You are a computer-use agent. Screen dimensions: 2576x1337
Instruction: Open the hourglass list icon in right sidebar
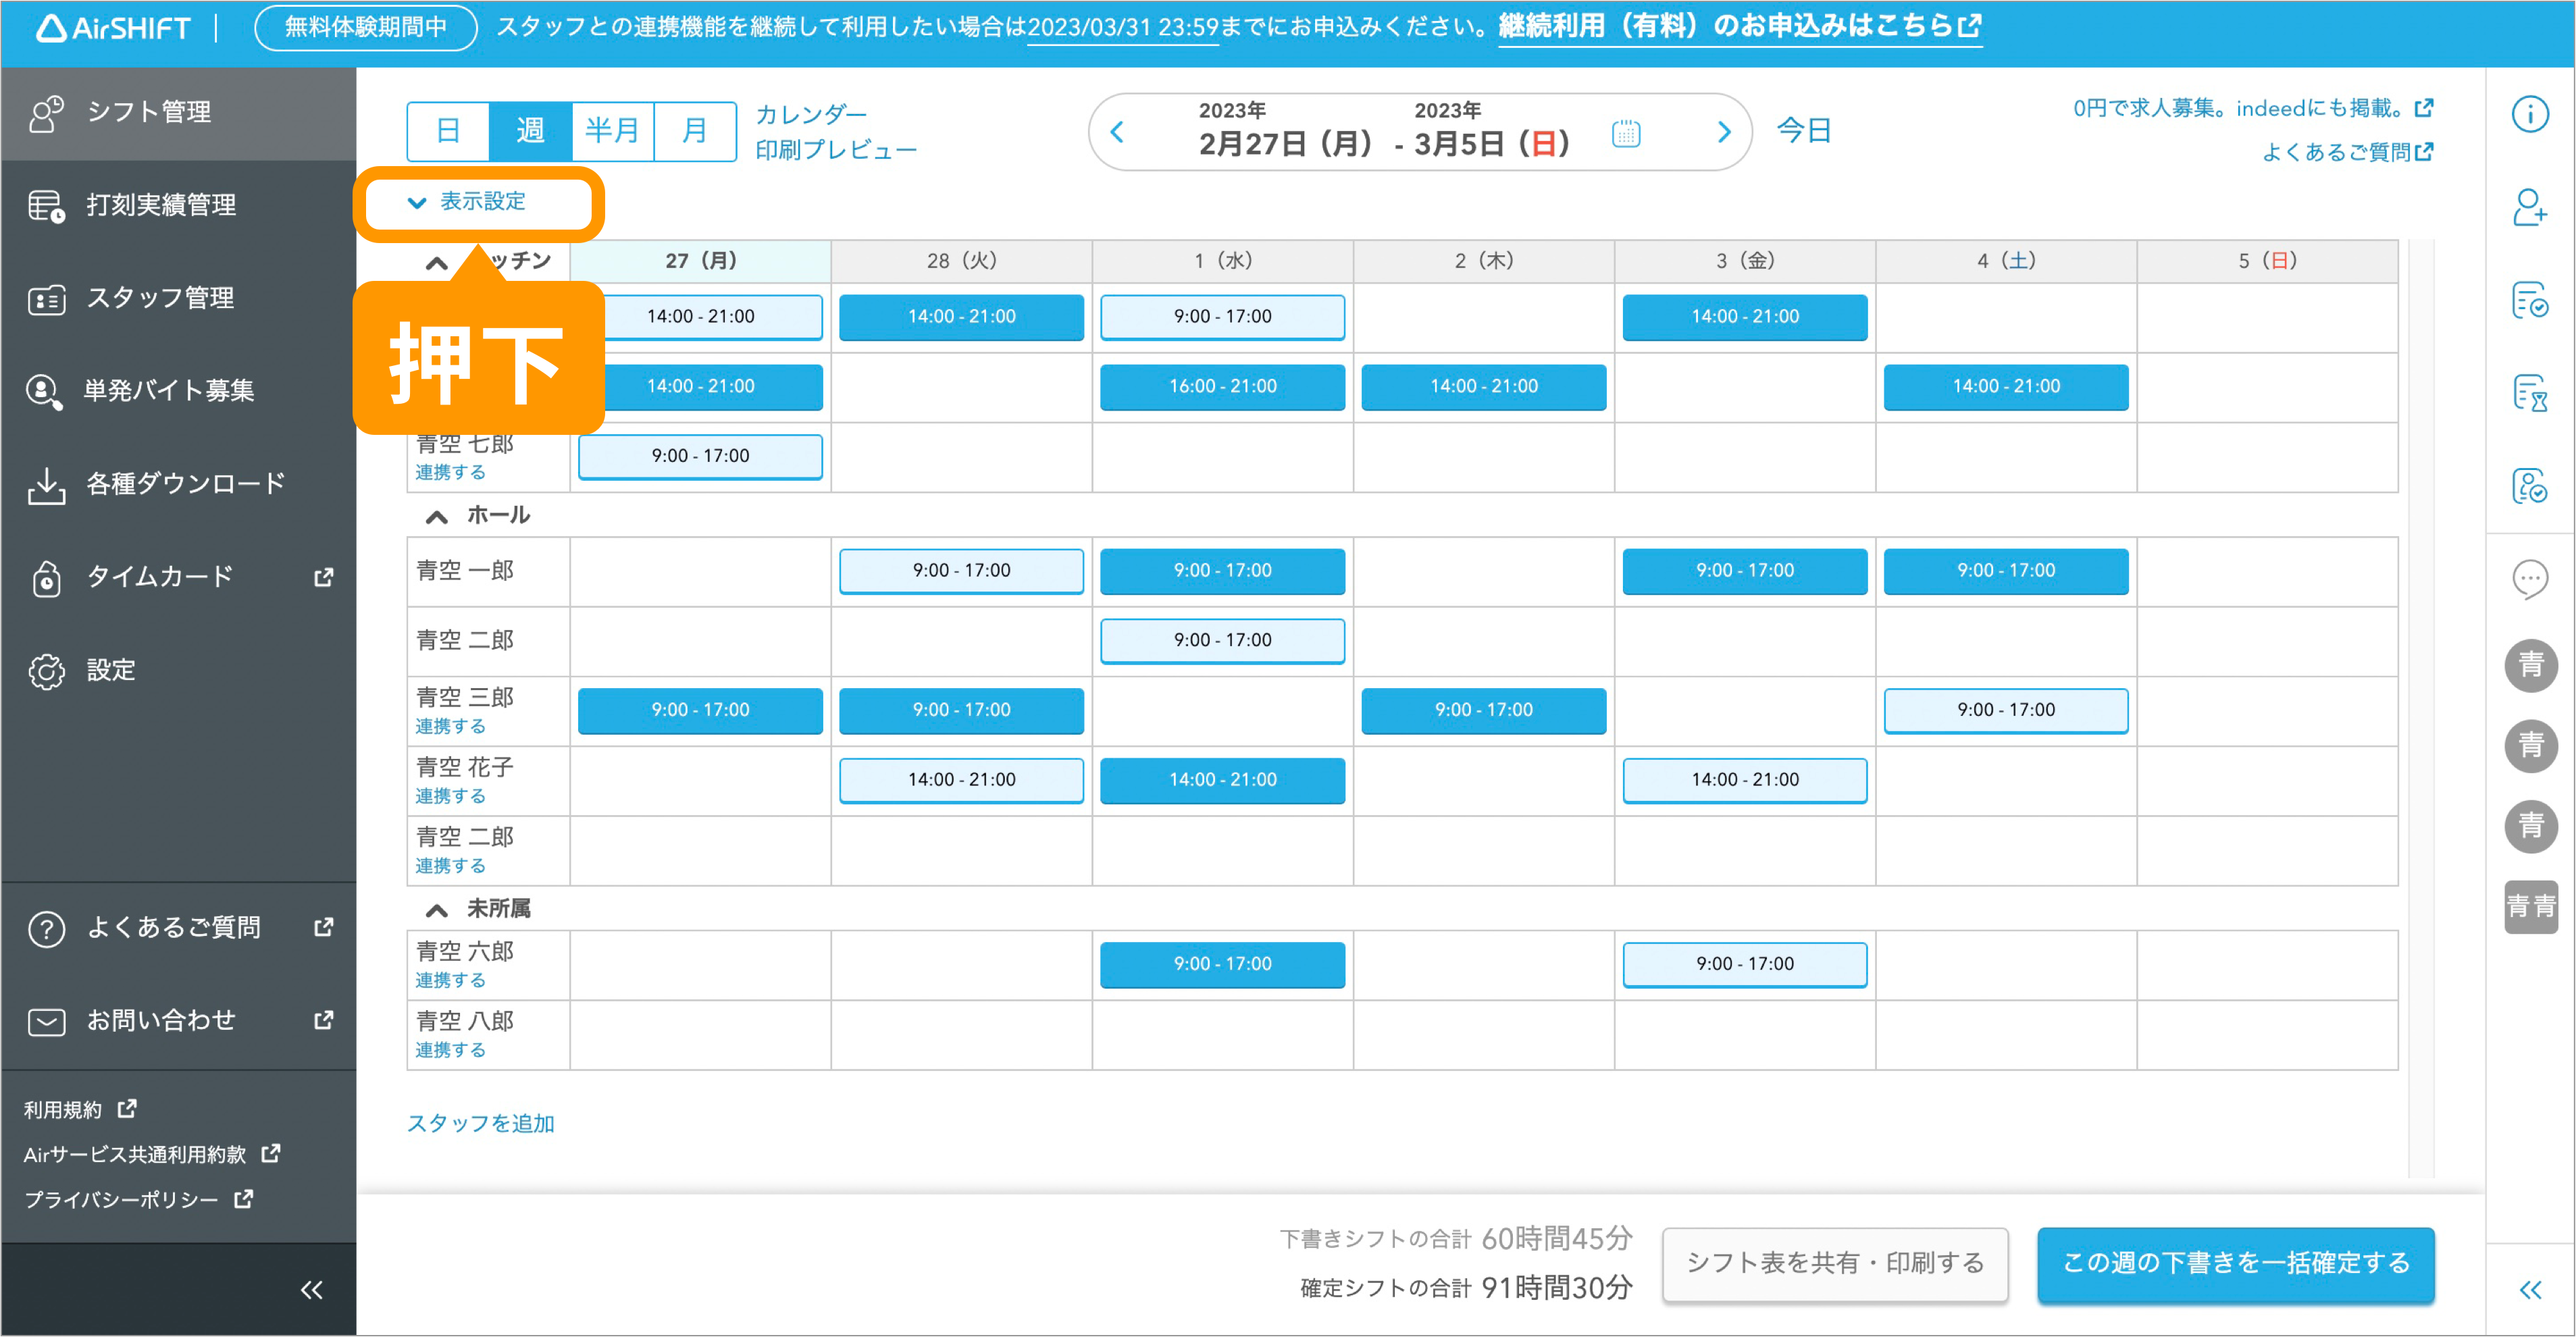pyautogui.click(x=2530, y=393)
